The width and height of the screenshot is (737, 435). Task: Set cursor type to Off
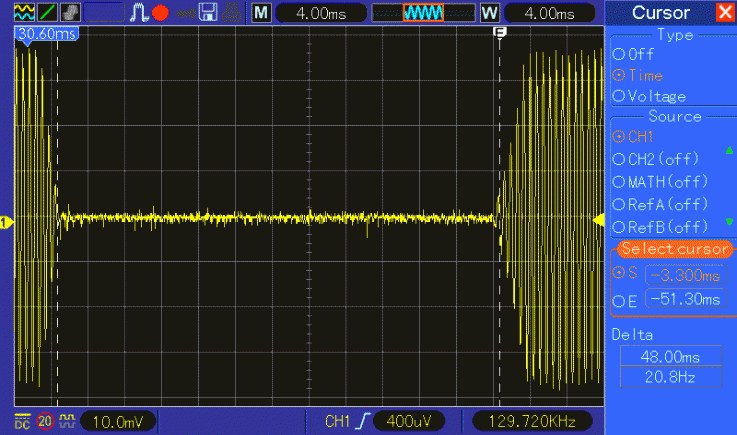618,54
